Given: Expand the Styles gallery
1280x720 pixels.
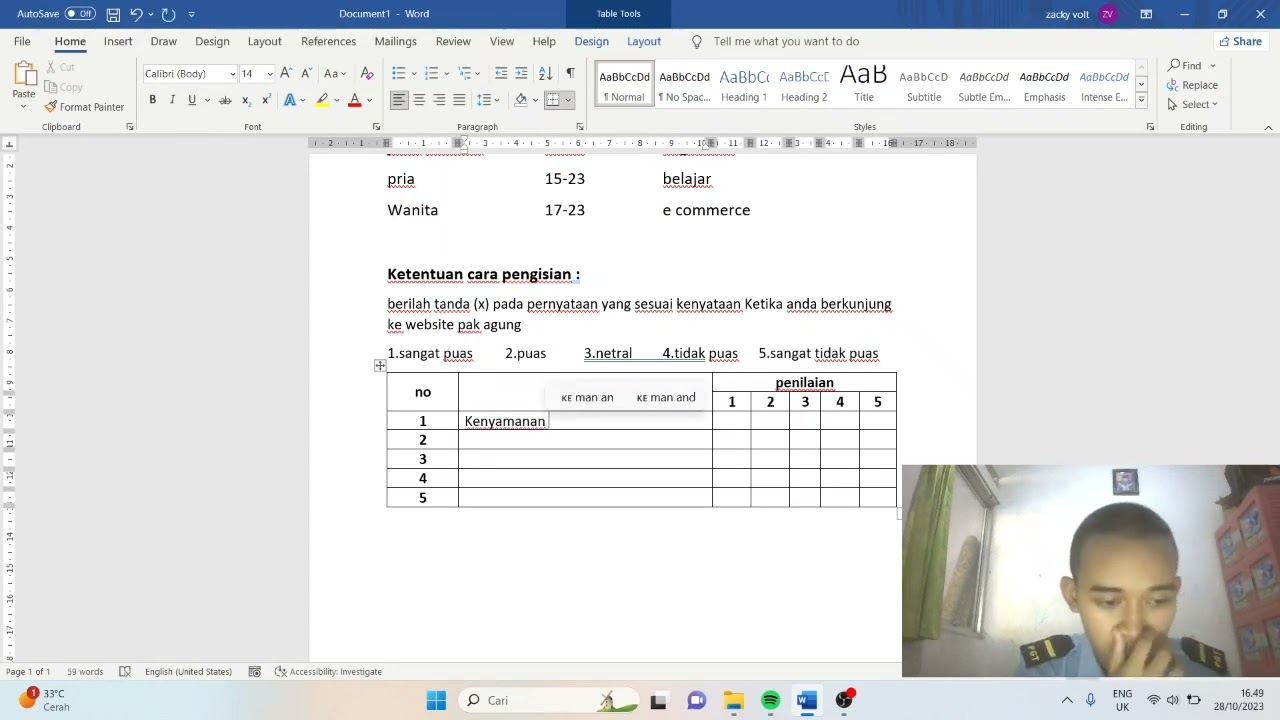Looking at the screenshot, I should pyautogui.click(x=1141, y=101).
